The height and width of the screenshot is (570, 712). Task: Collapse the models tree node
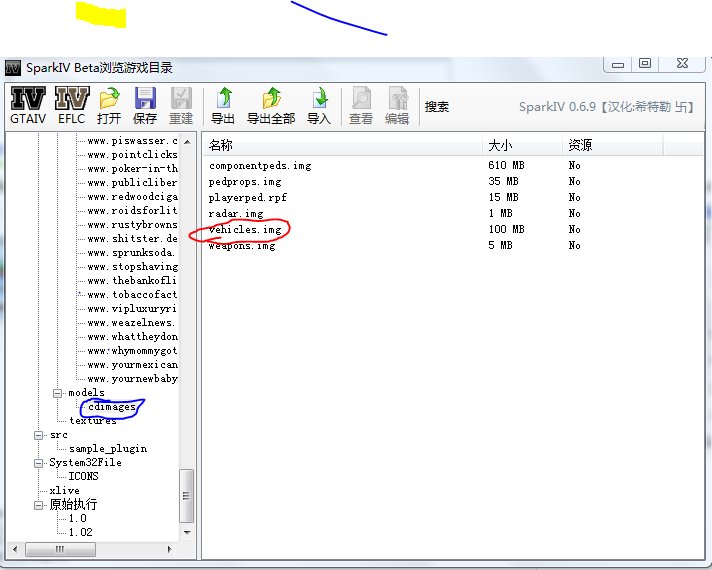click(56, 393)
